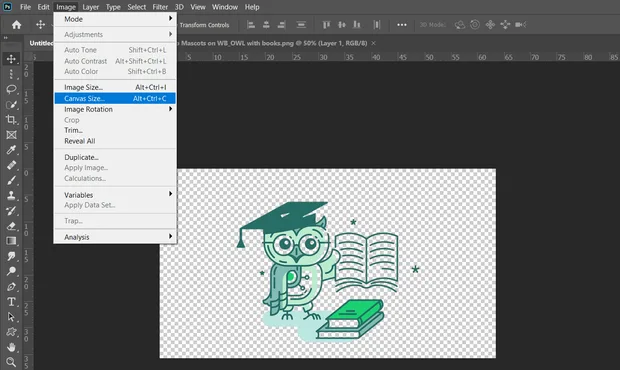
Task: Open the Edit menu
Action: [43, 7]
